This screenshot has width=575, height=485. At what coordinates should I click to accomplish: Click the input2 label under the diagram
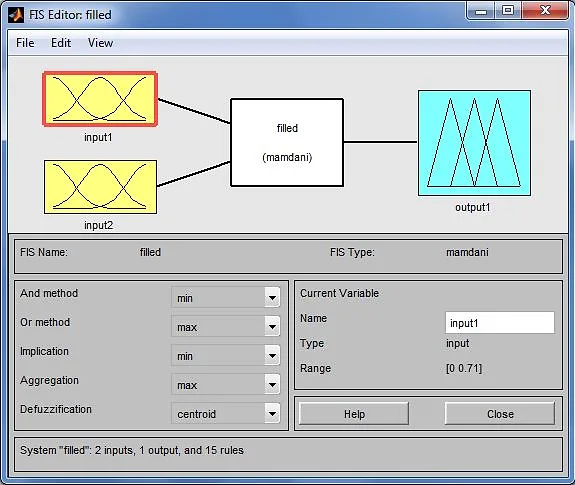98,225
